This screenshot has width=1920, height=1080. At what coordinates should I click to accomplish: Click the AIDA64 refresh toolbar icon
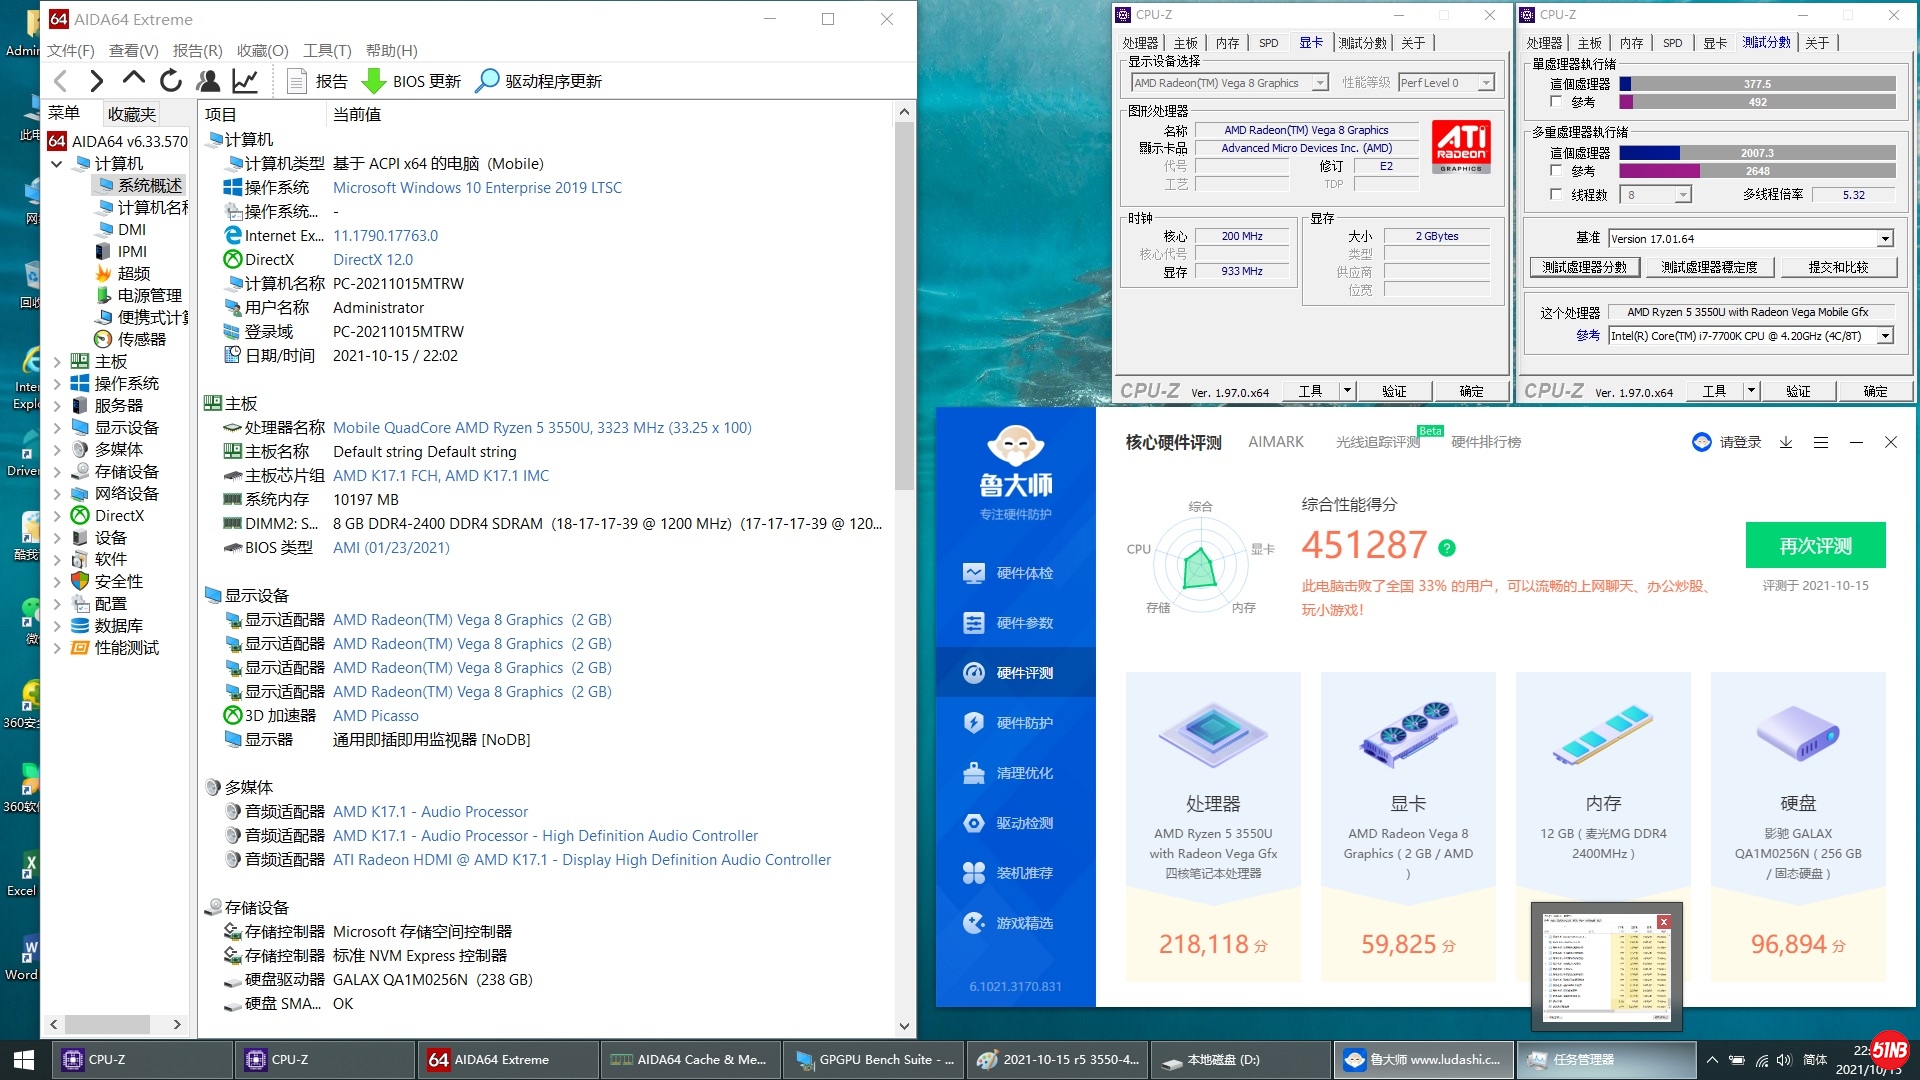pyautogui.click(x=171, y=81)
